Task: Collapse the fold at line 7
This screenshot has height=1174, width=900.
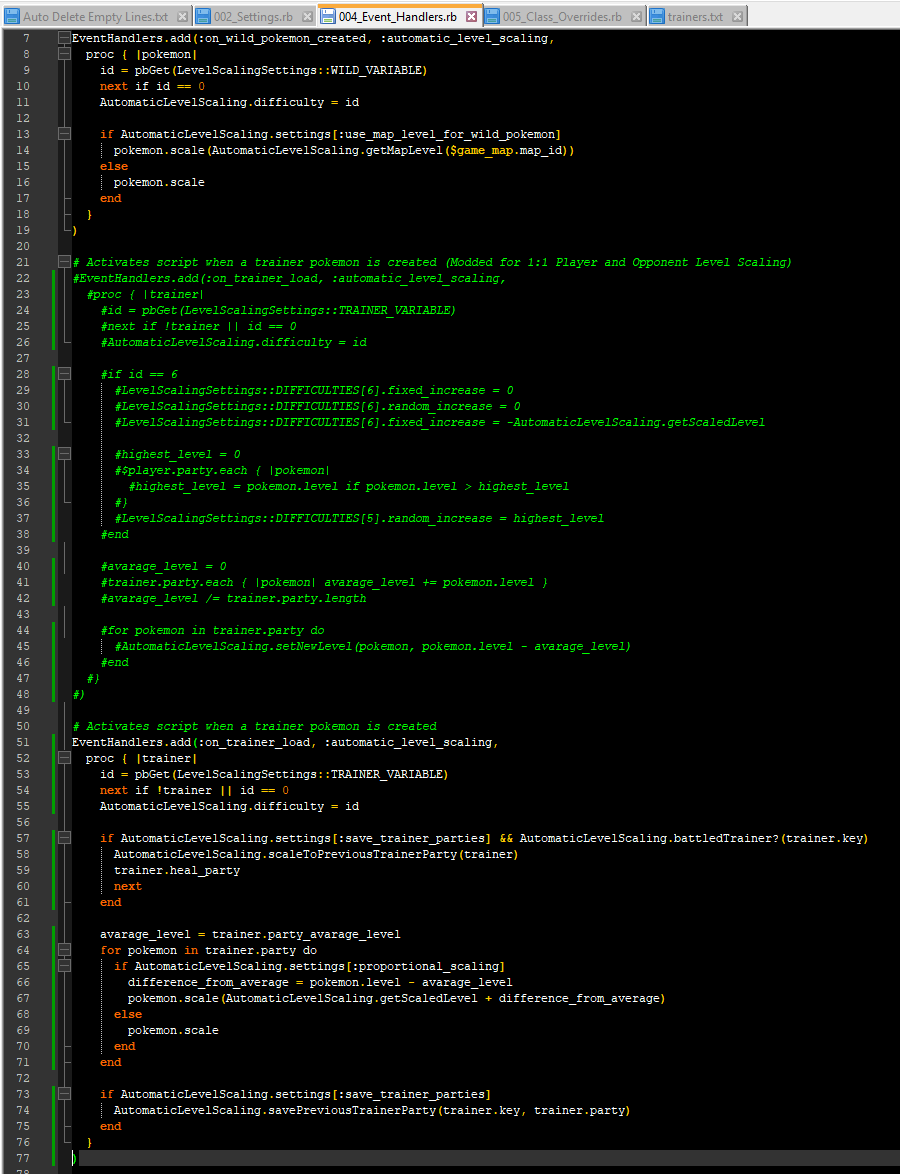Action: click(64, 38)
